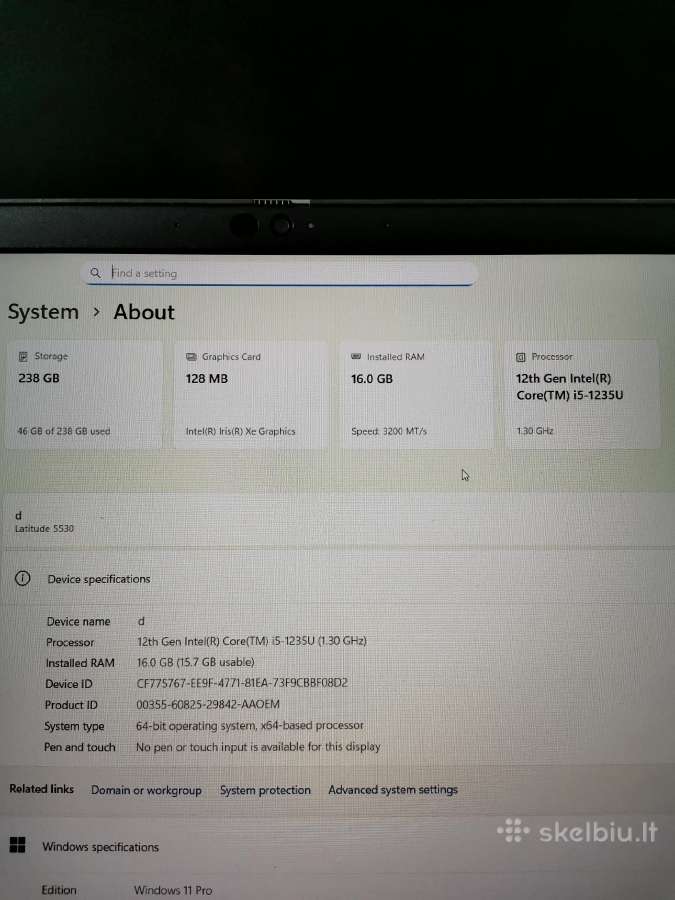Click the search magnifier icon
The height and width of the screenshot is (900, 675).
point(95,273)
